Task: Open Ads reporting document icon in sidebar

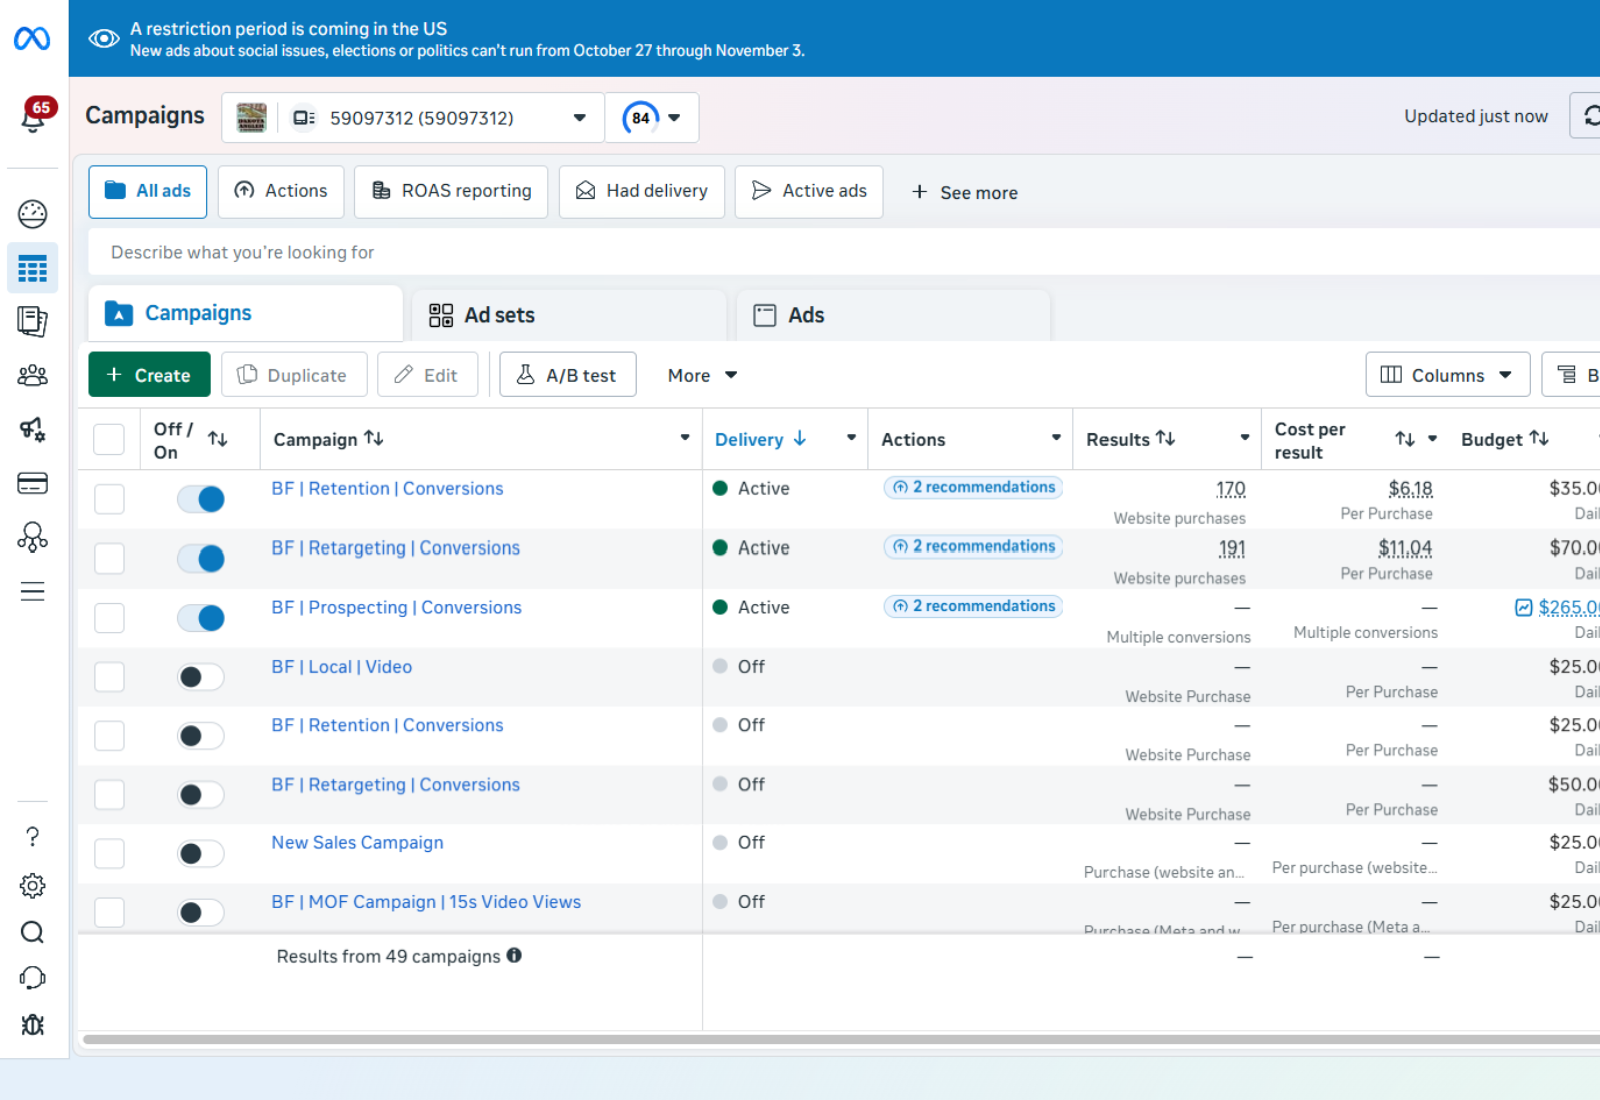Action: [32, 321]
